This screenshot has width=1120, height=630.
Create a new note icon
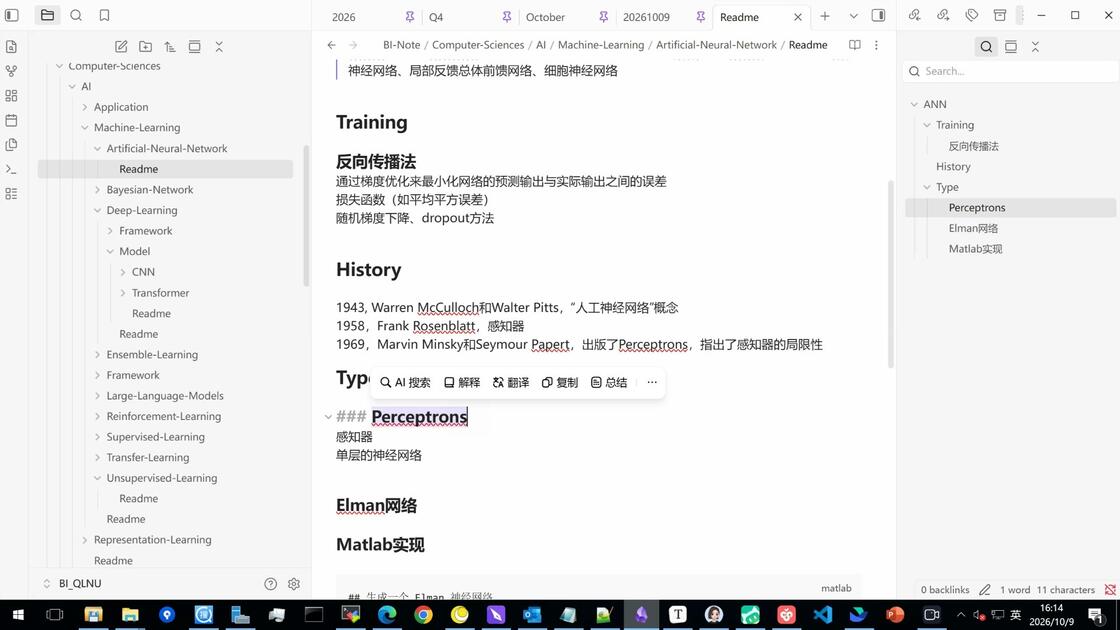tap(121, 46)
